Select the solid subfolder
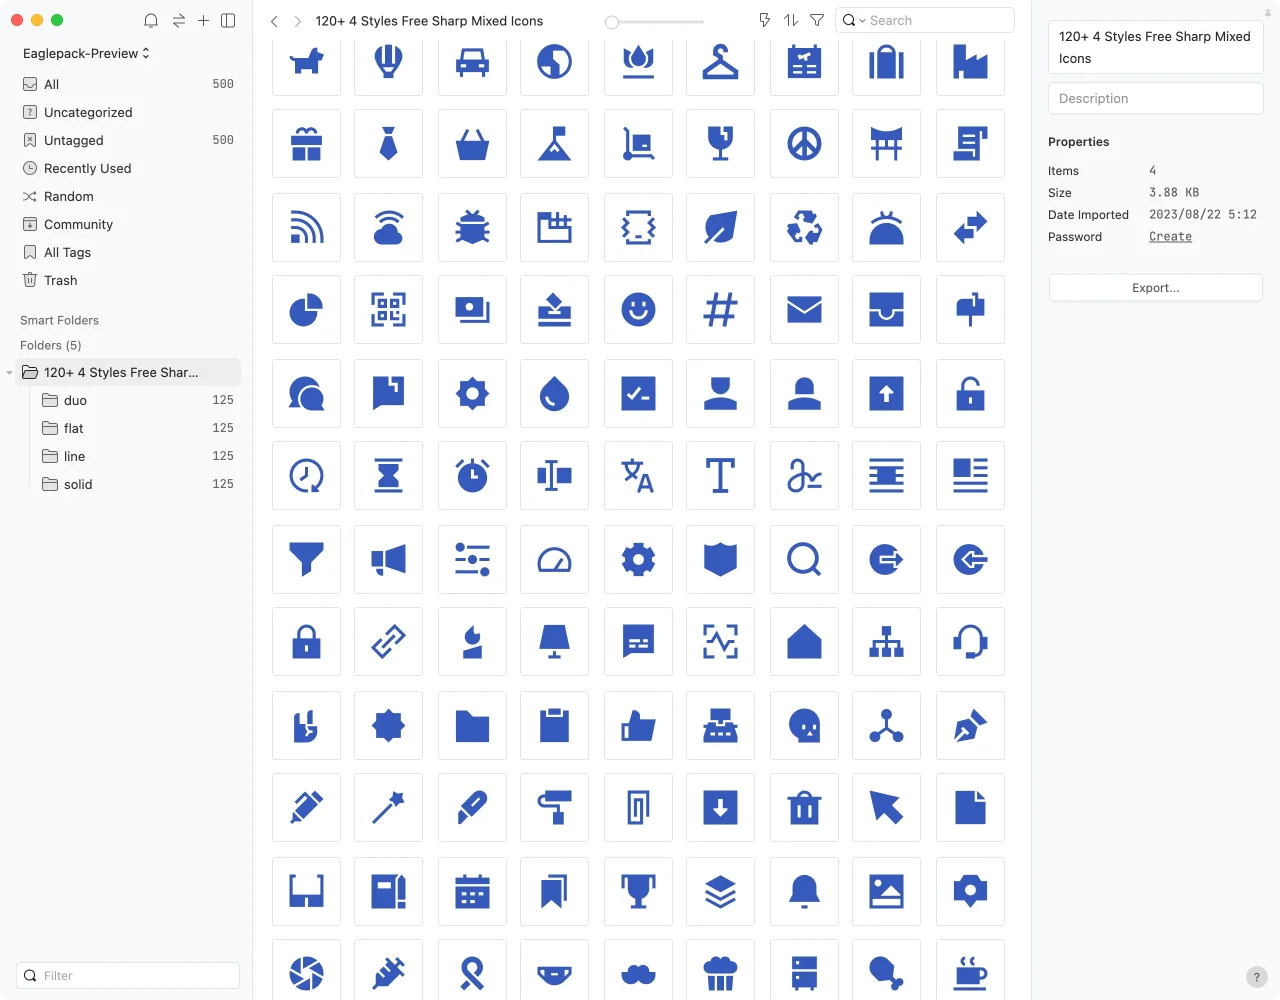The width and height of the screenshot is (1280, 1000). coord(78,485)
